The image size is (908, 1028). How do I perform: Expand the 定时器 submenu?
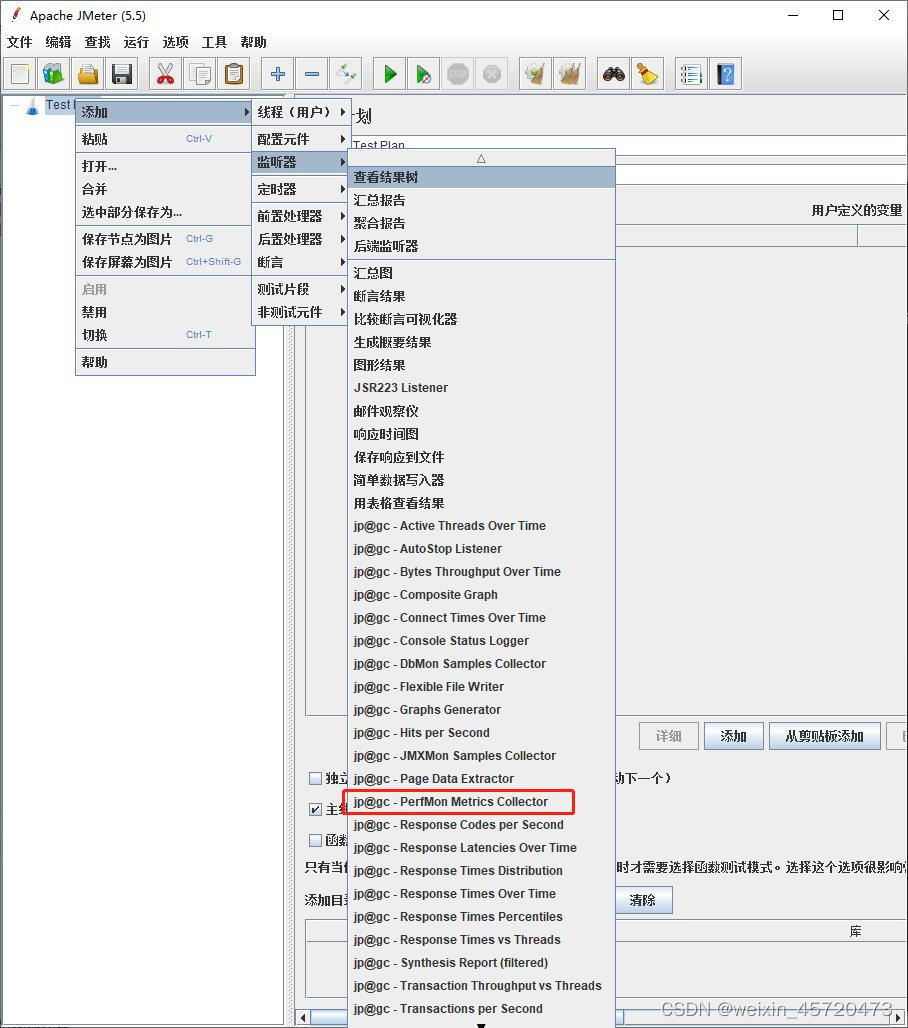(x=301, y=189)
